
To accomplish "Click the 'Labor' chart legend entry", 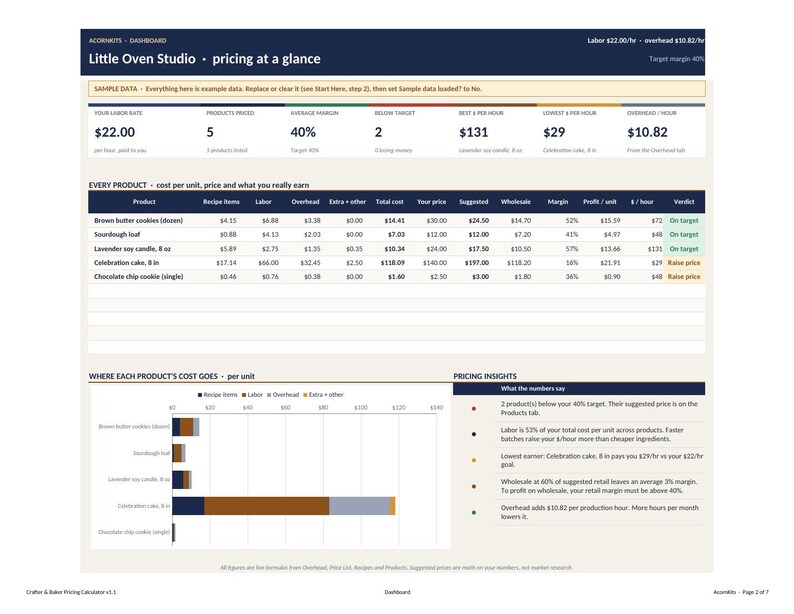I will (252, 394).
